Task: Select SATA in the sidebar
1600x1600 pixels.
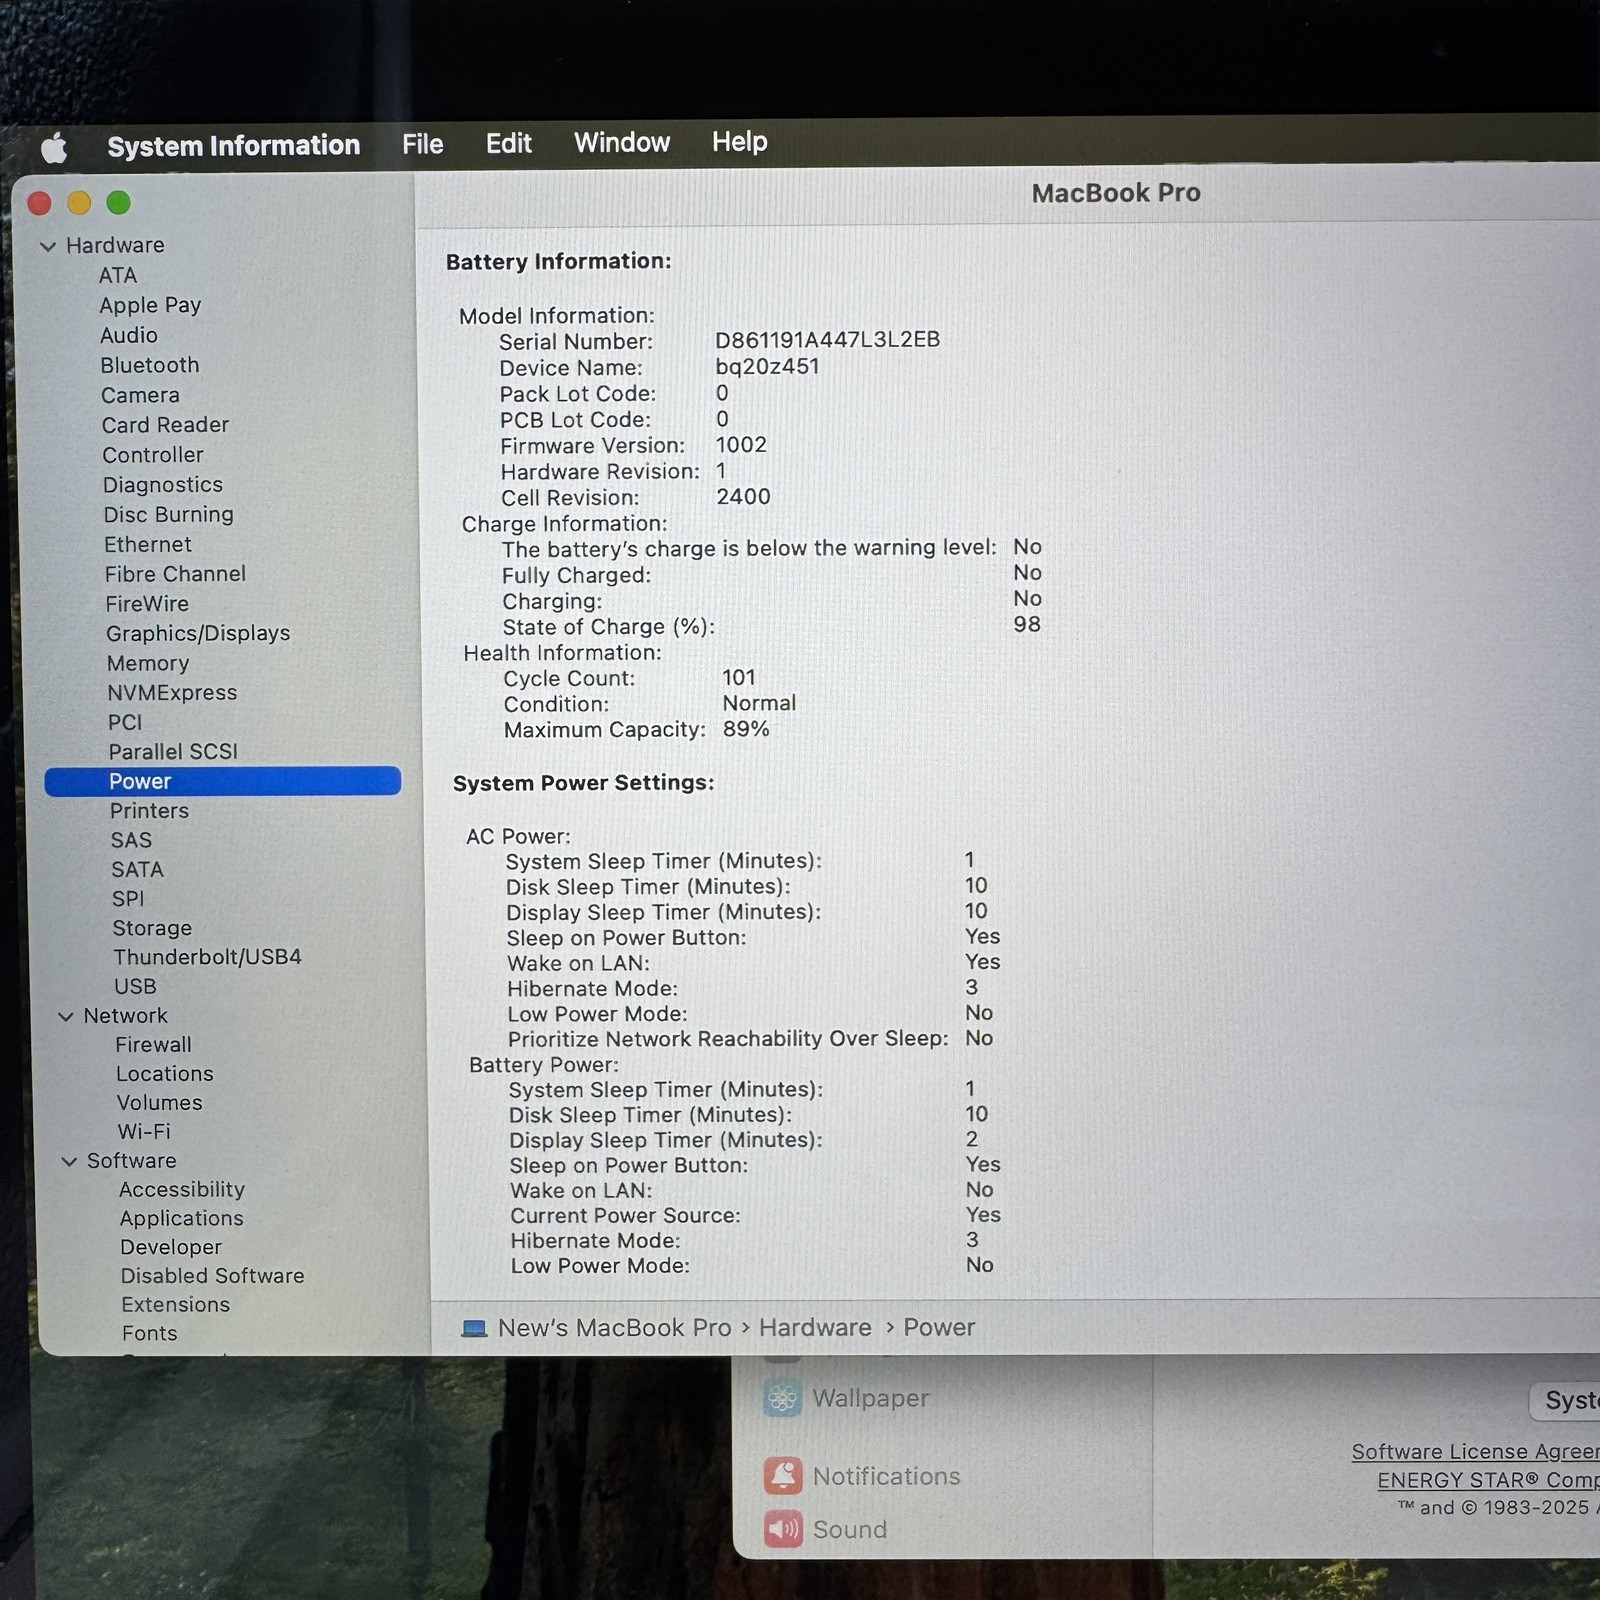Action: click(x=137, y=870)
